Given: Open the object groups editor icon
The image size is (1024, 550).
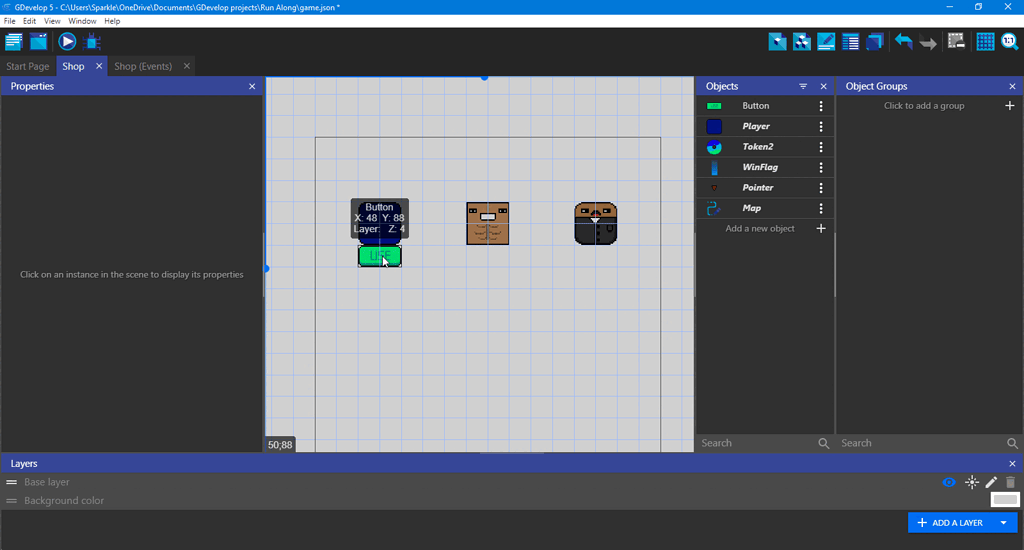Looking at the screenshot, I should pyautogui.click(x=801, y=42).
